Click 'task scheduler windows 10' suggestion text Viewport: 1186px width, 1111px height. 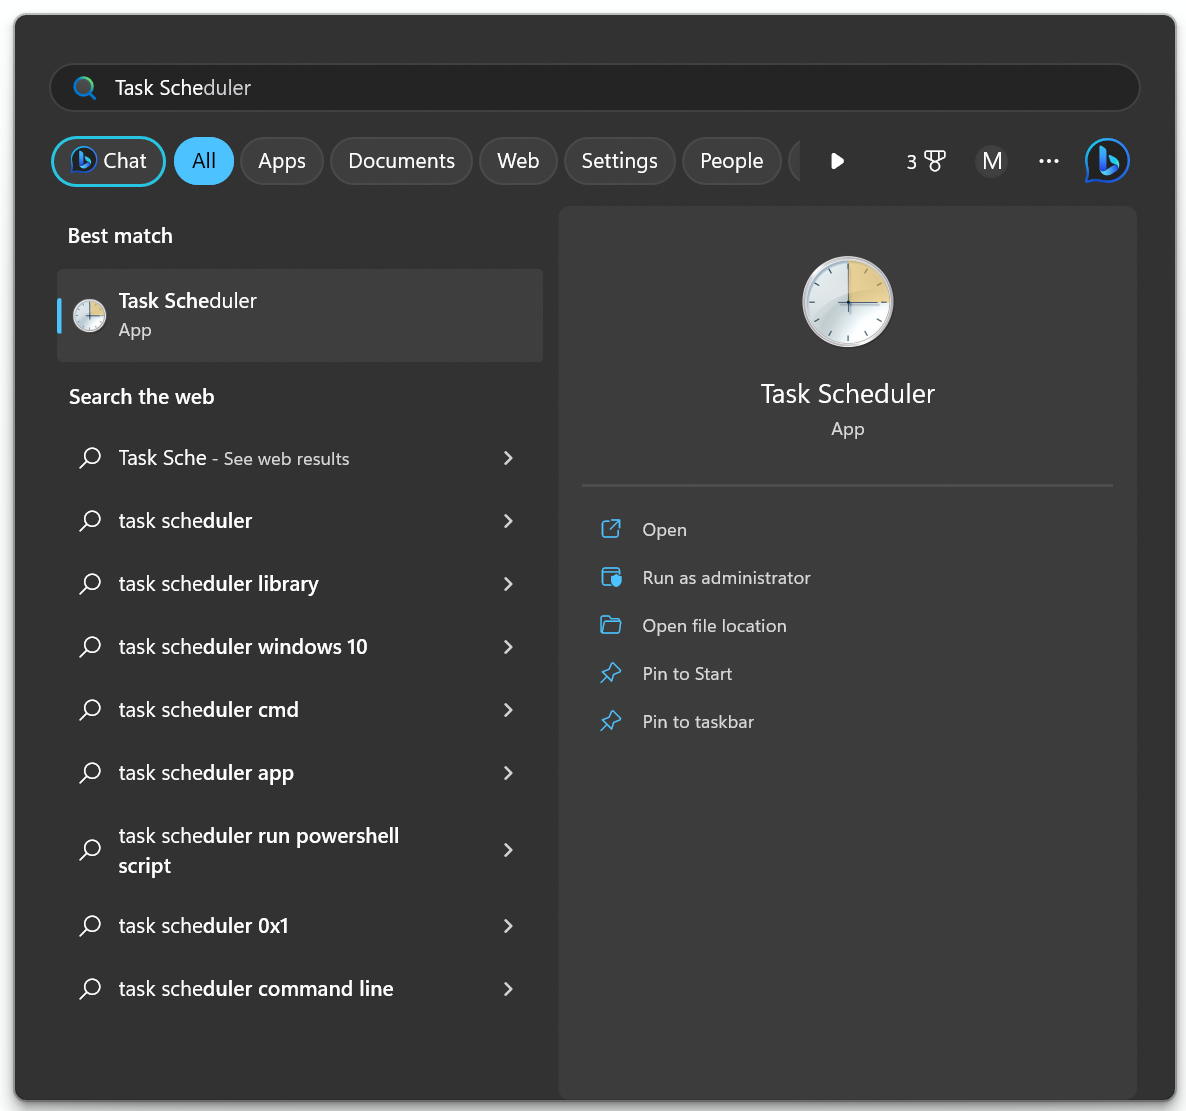pos(243,647)
